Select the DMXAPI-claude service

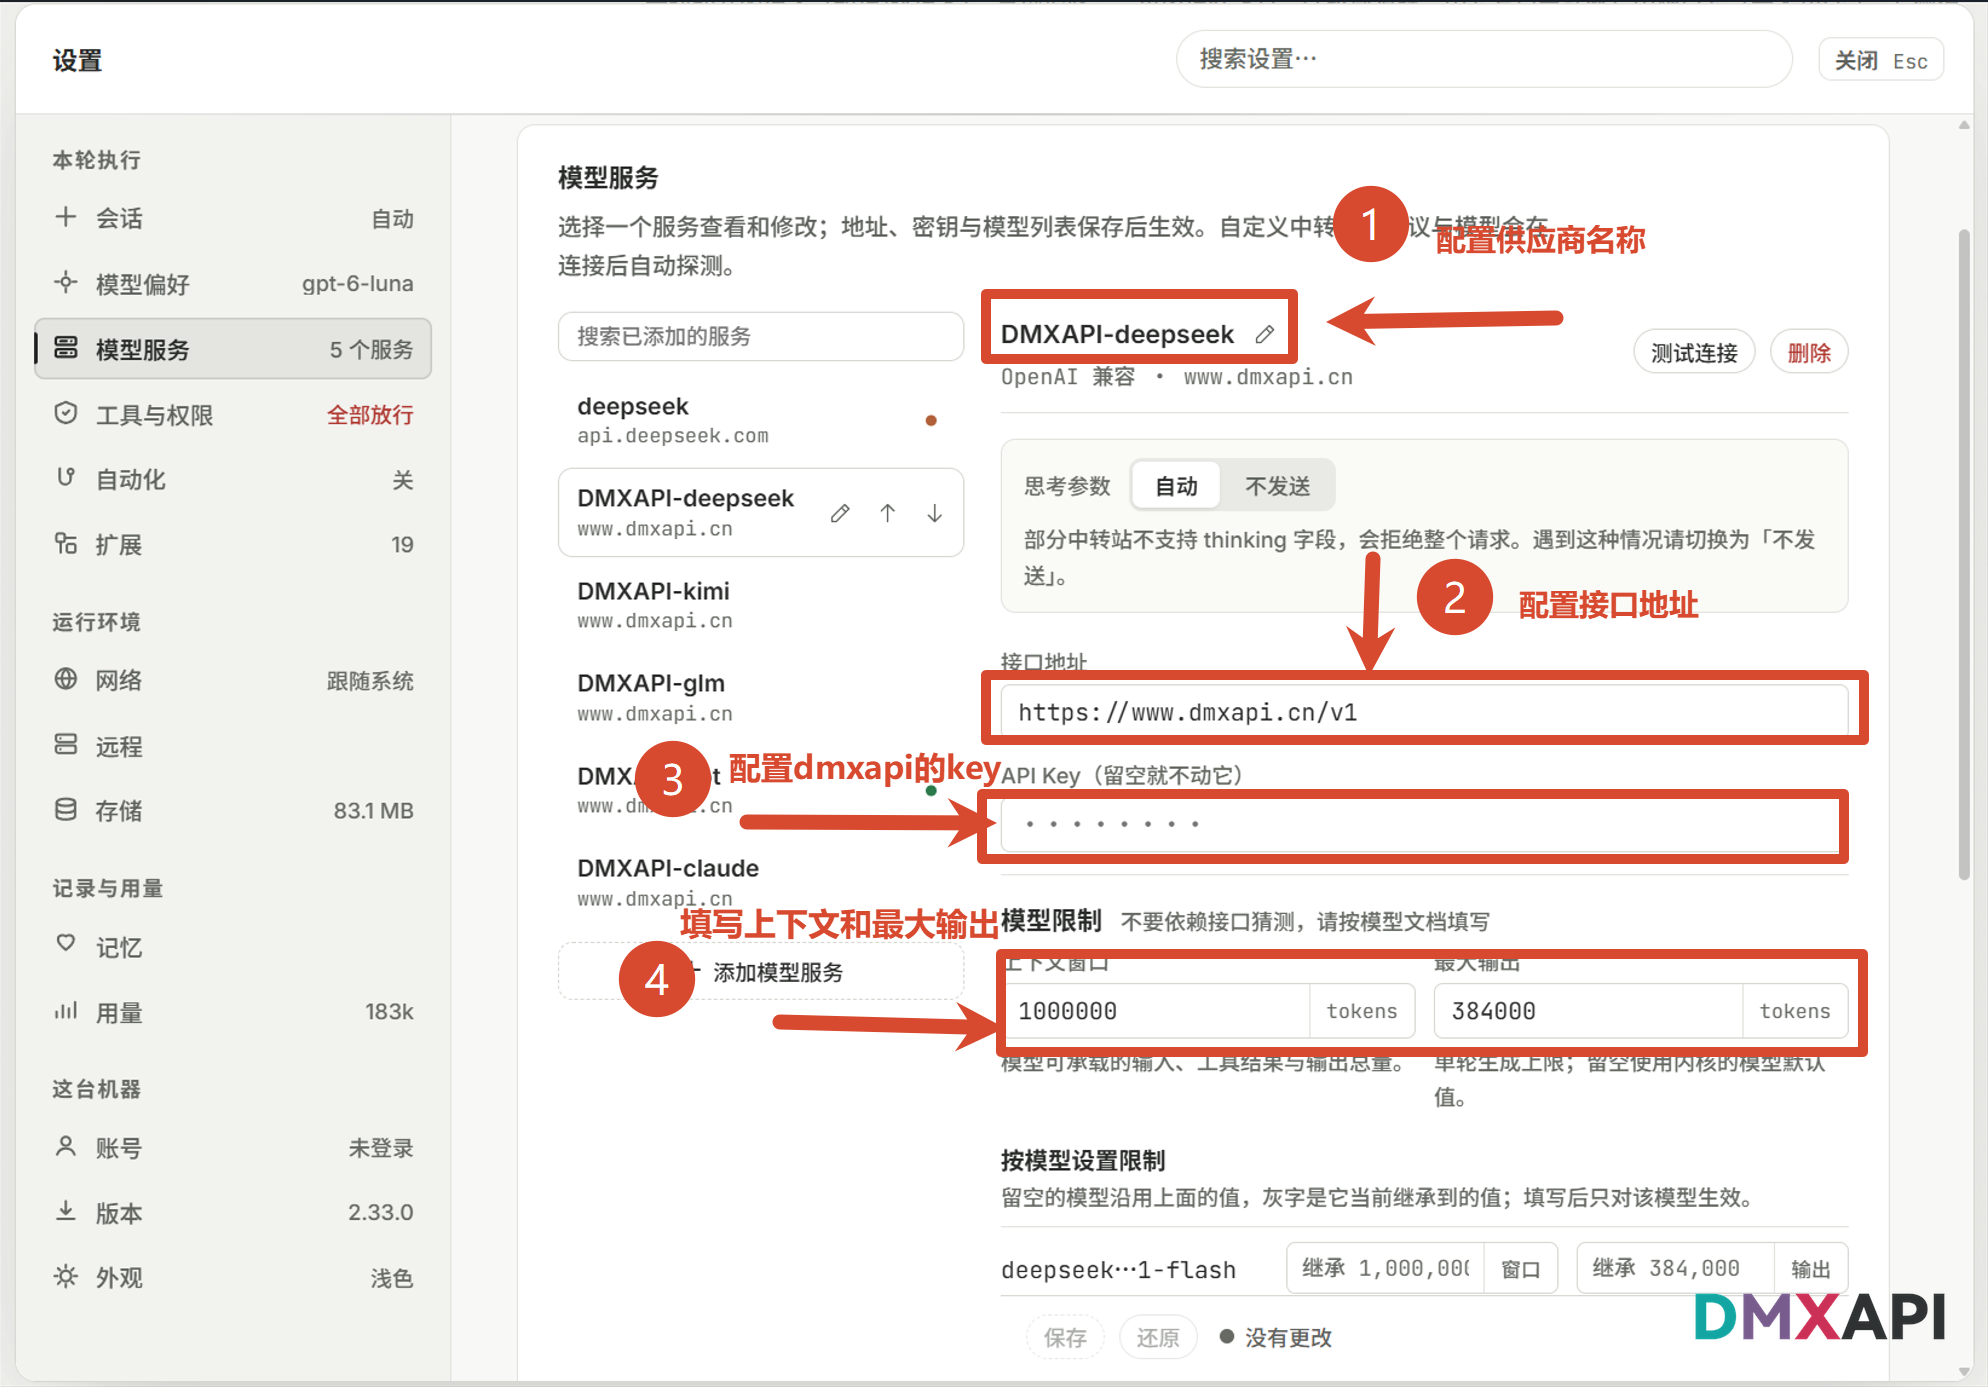(760, 882)
